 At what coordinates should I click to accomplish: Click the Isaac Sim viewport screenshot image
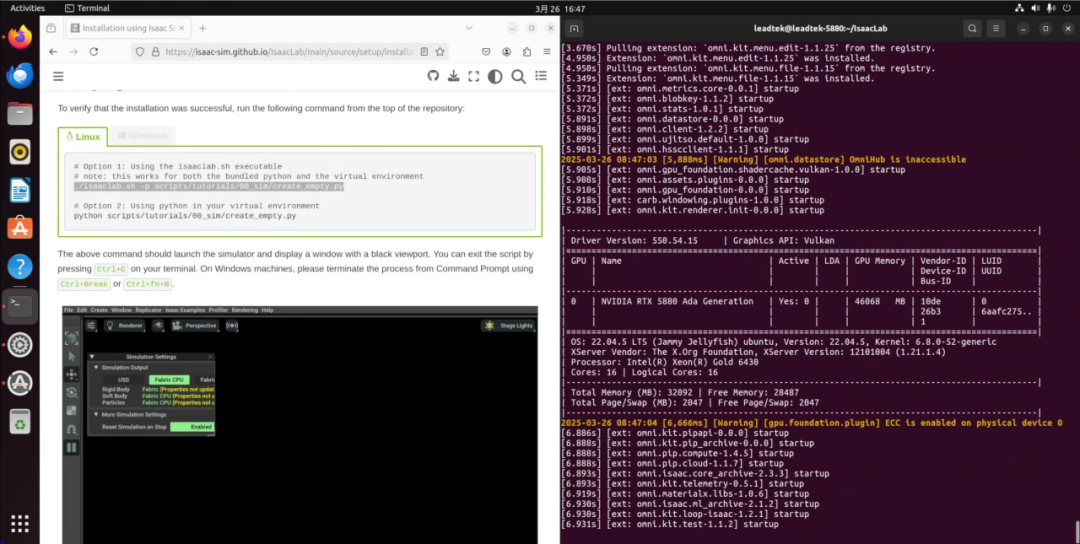[x=300, y=425]
